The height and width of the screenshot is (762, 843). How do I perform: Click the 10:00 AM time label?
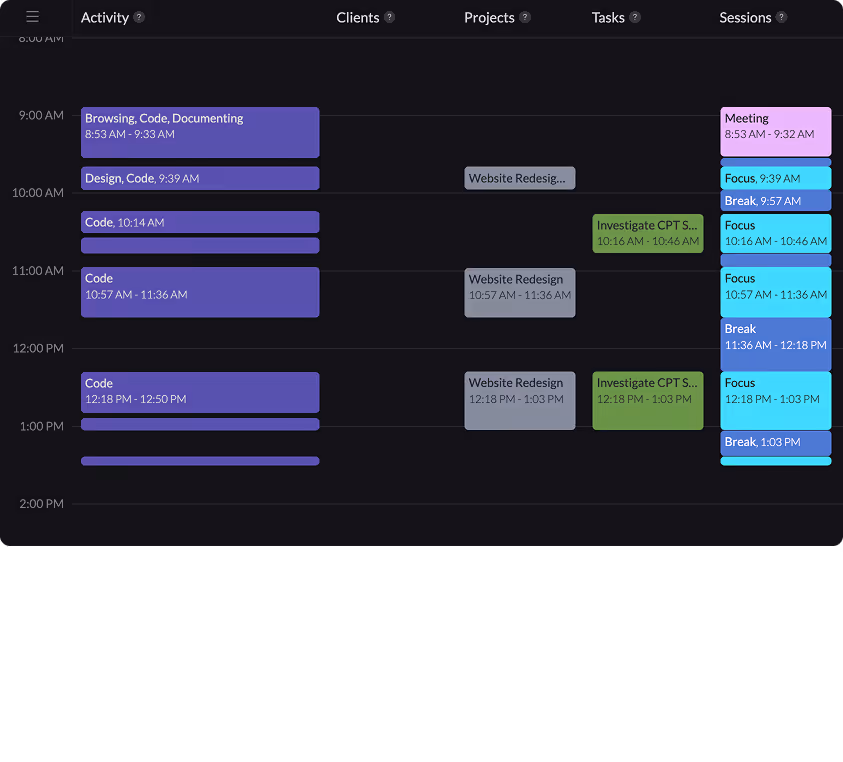point(38,193)
